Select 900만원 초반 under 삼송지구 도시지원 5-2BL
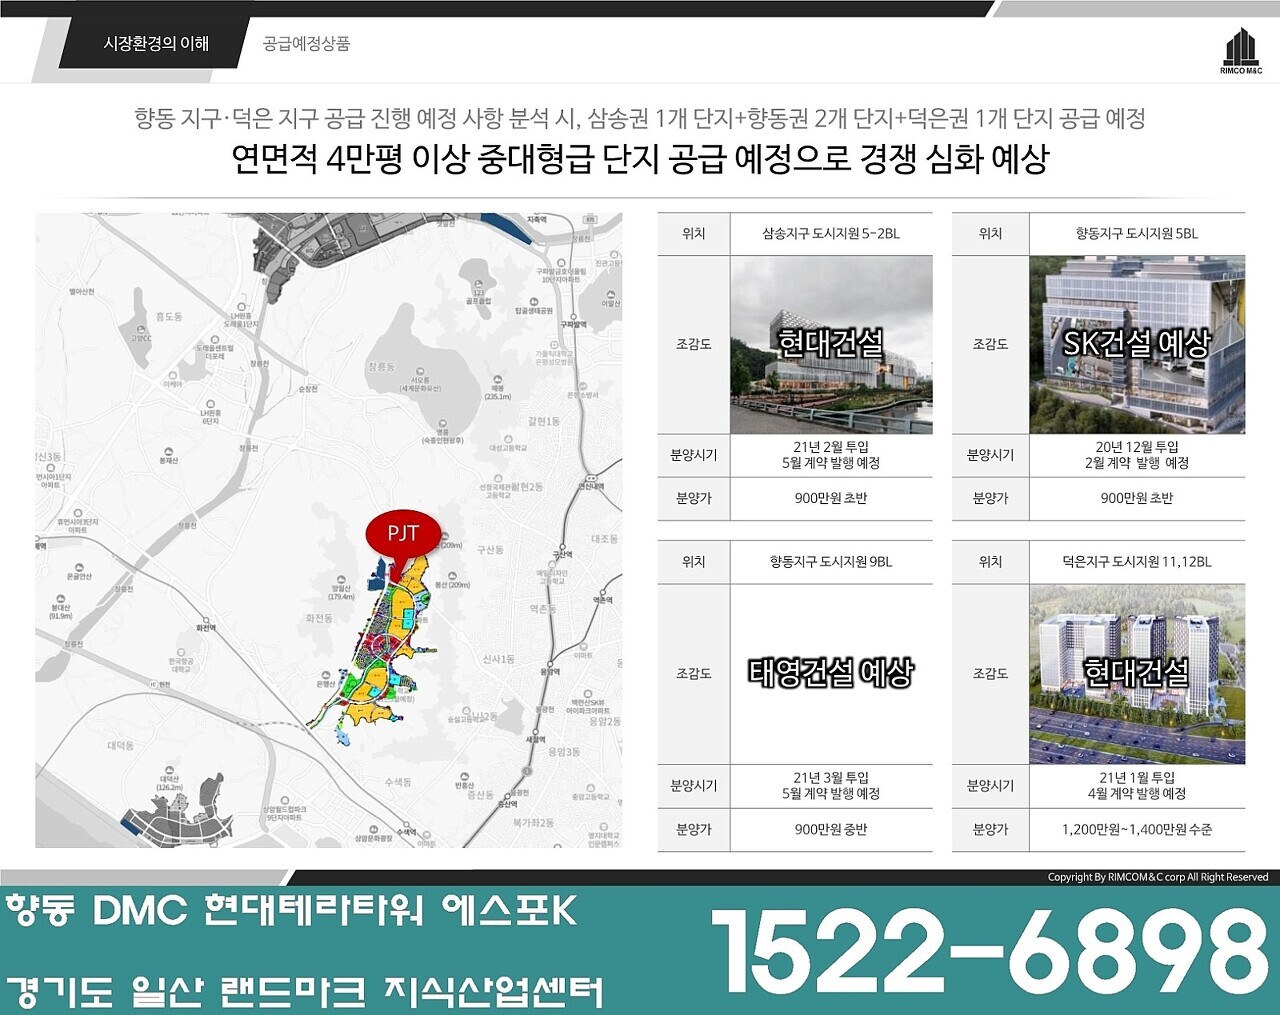 [x=831, y=499]
